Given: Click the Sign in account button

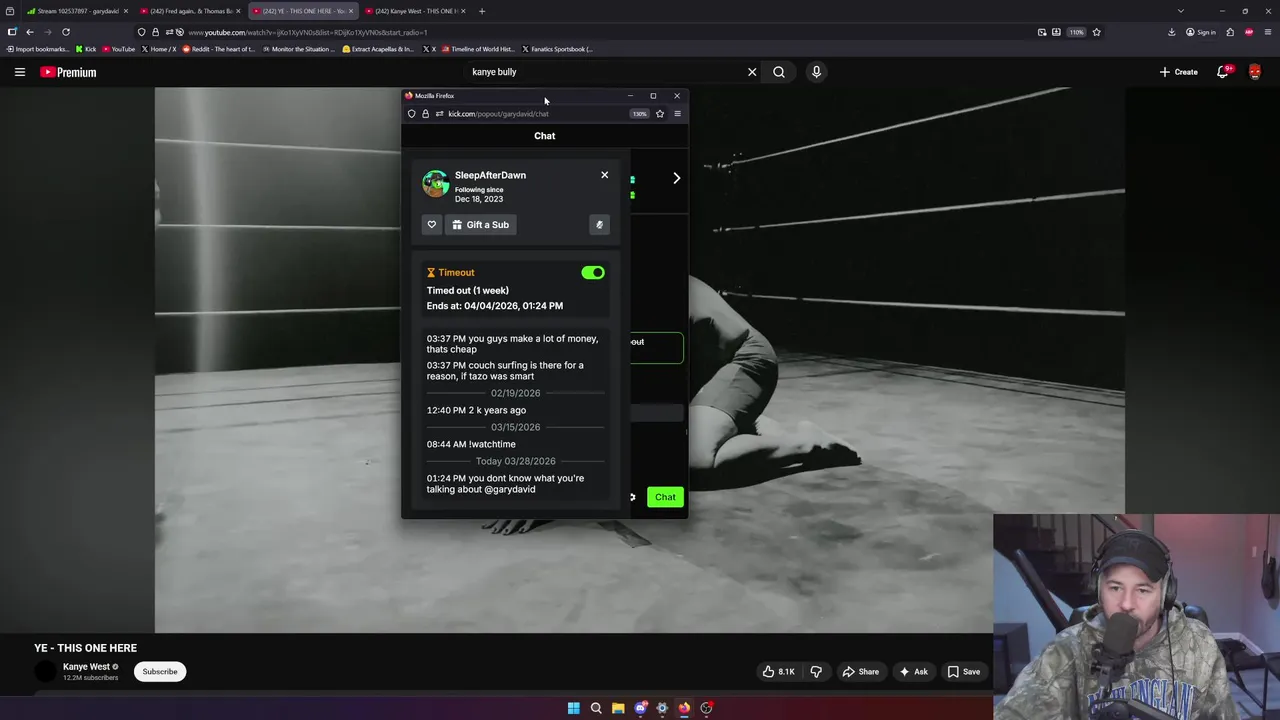Looking at the screenshot, I should 1201,32.
